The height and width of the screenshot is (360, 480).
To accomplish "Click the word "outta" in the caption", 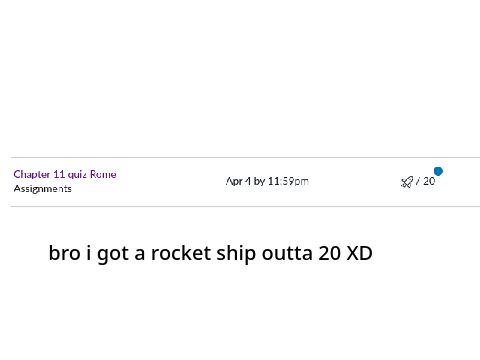I will point(287,254).
